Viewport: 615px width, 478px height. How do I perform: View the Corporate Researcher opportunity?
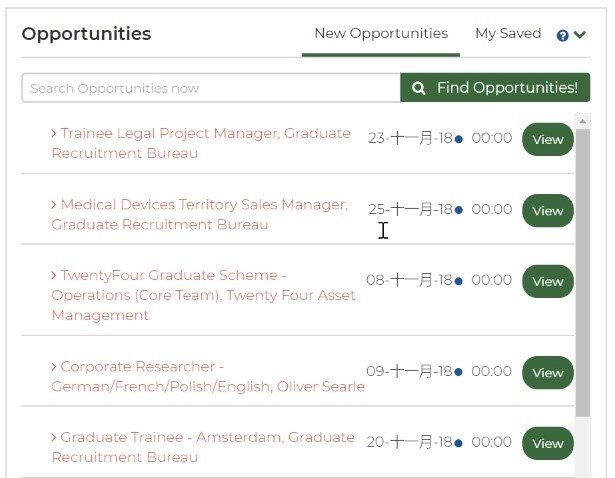(x=547, y=373)
